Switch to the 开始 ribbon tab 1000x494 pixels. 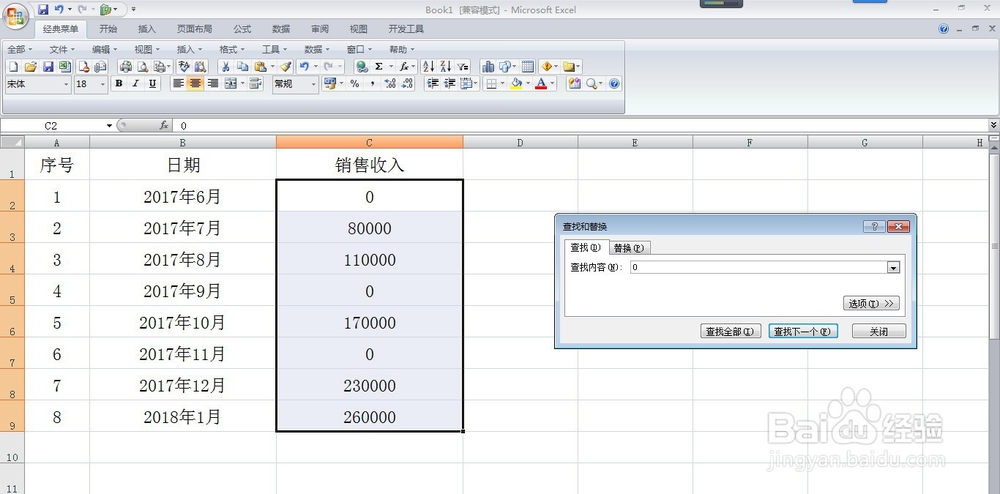[x=108, y=29]
